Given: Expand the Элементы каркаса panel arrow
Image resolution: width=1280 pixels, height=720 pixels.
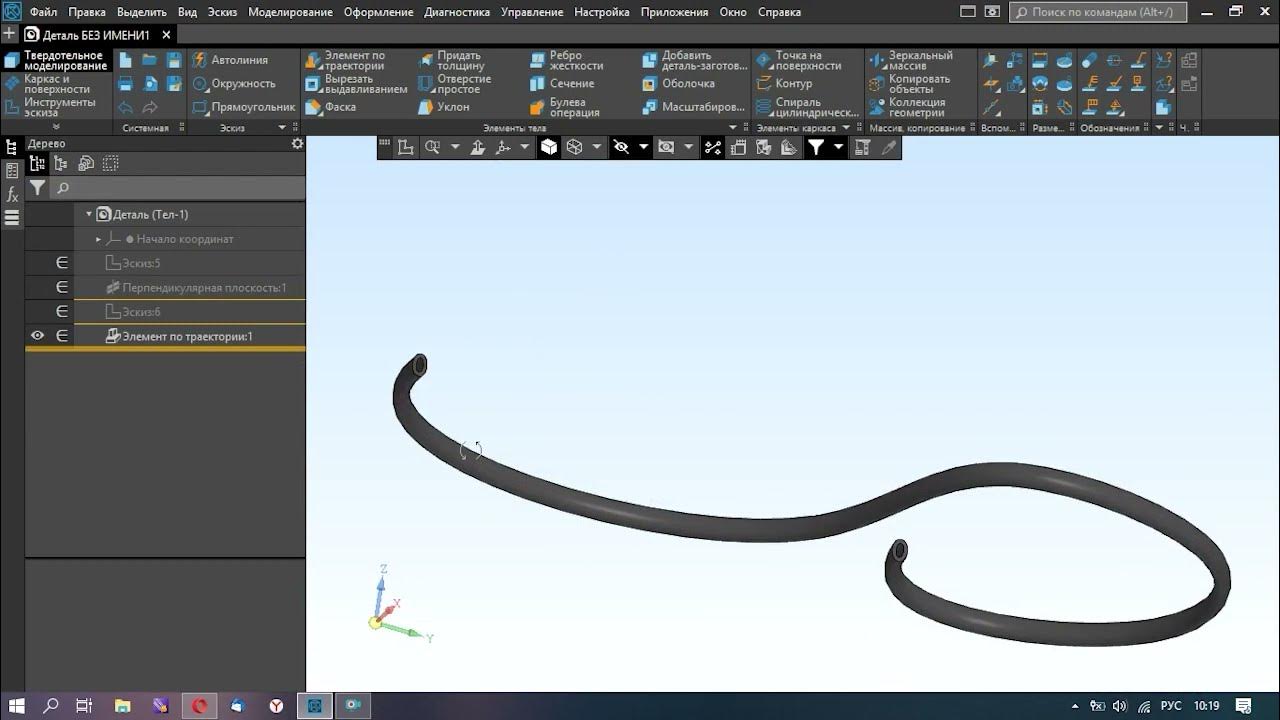Looking at the screenshot, I should [846, 128].
